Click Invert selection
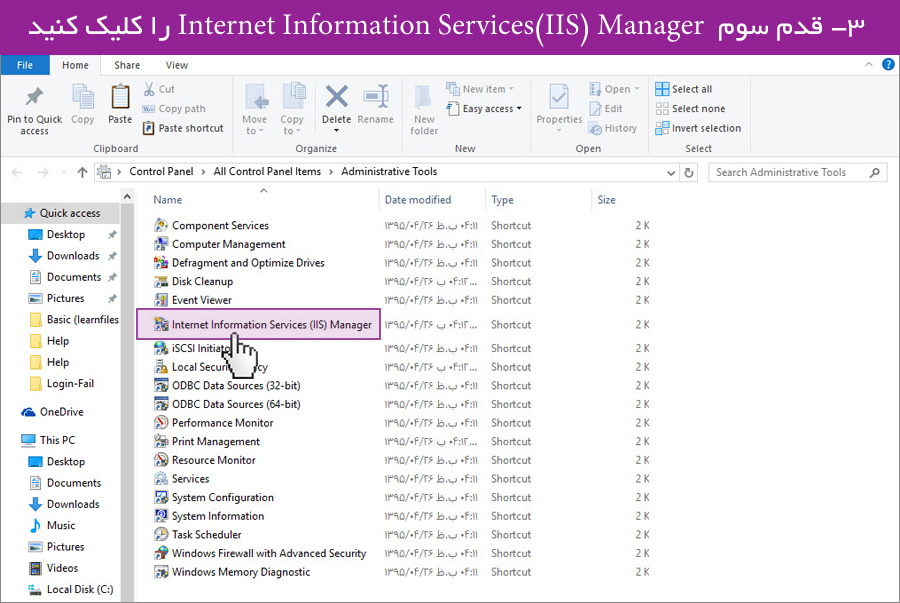This screenshot has width=900, height=603. point(699,128)
